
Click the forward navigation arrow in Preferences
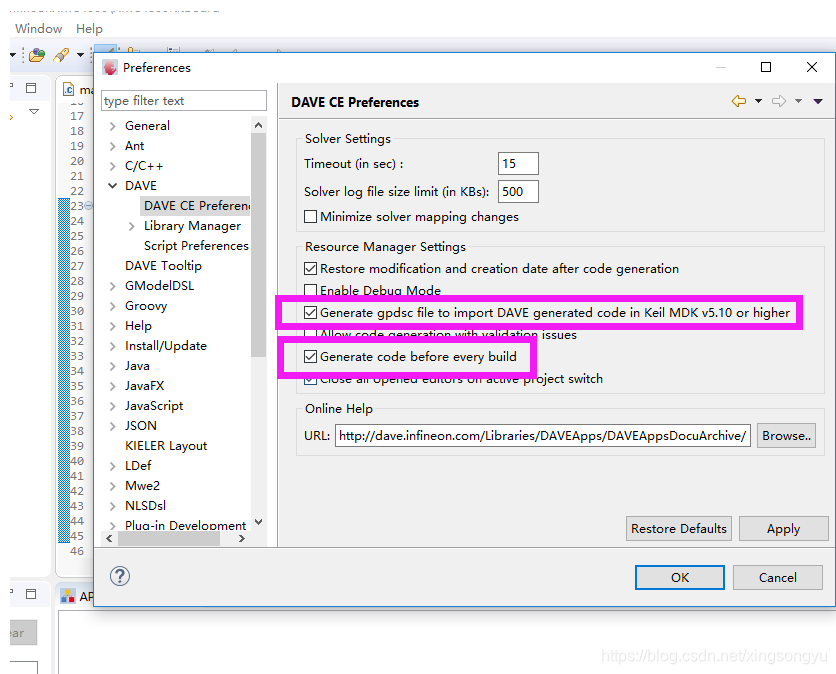(x=779, y=101)
